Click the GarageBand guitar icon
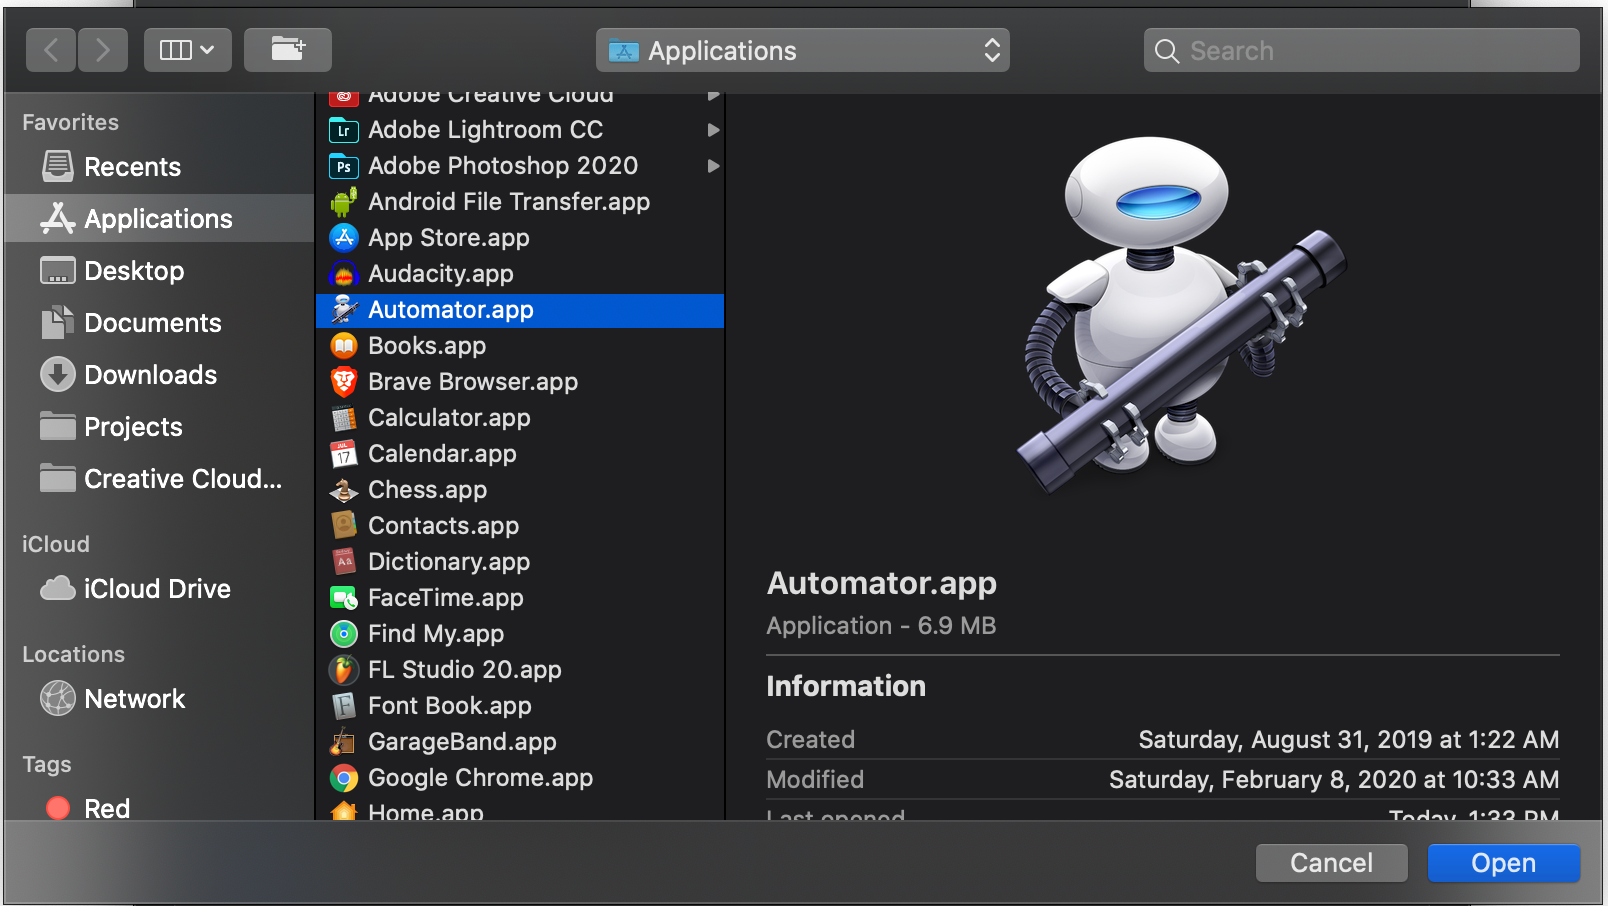 click(x=344, y=742)
